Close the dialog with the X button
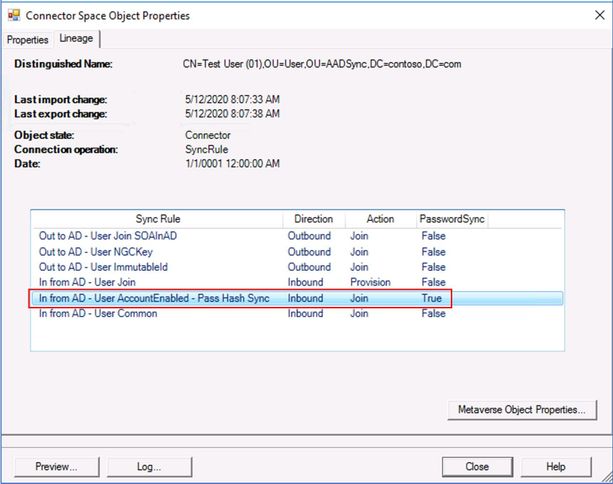 click(x=599, y=15)
